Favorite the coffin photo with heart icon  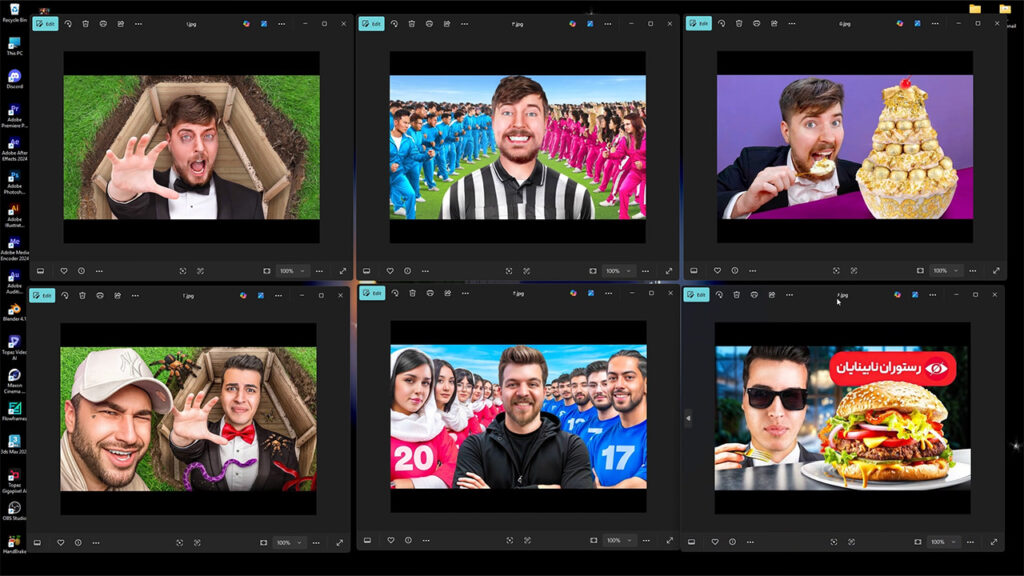(63, 271)
